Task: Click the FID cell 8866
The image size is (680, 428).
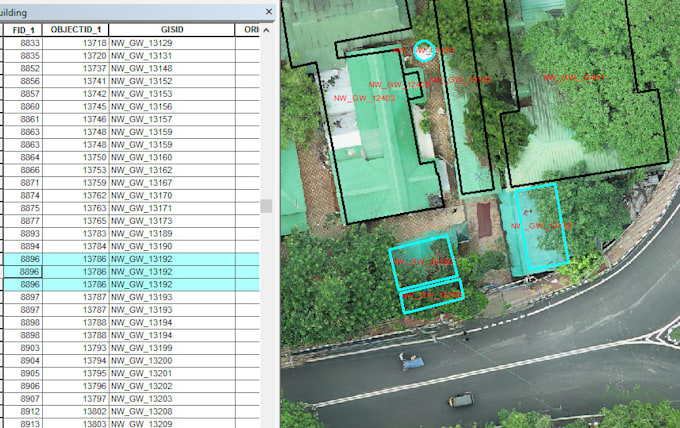Action: (23, 170)
